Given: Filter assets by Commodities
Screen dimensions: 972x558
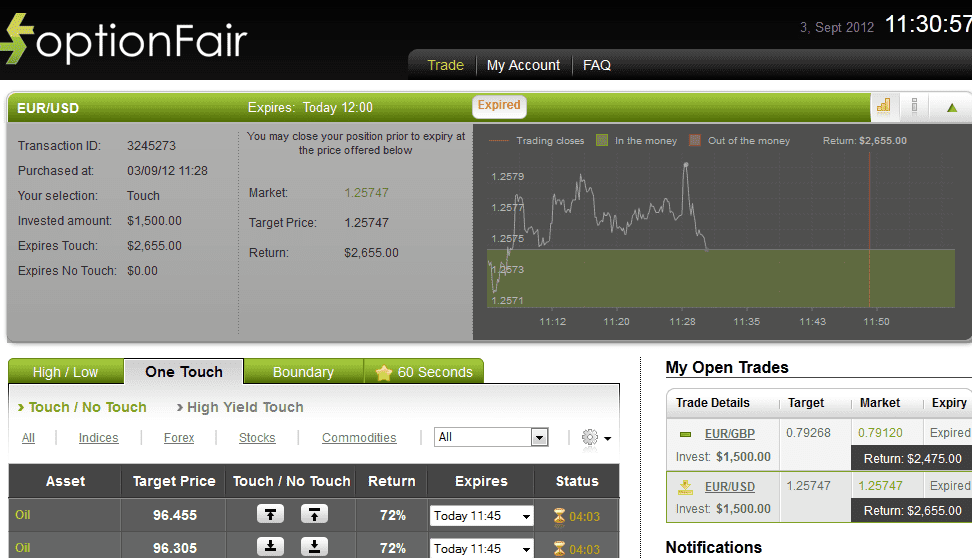Looking at the screenshot, I should click(359, 438).
